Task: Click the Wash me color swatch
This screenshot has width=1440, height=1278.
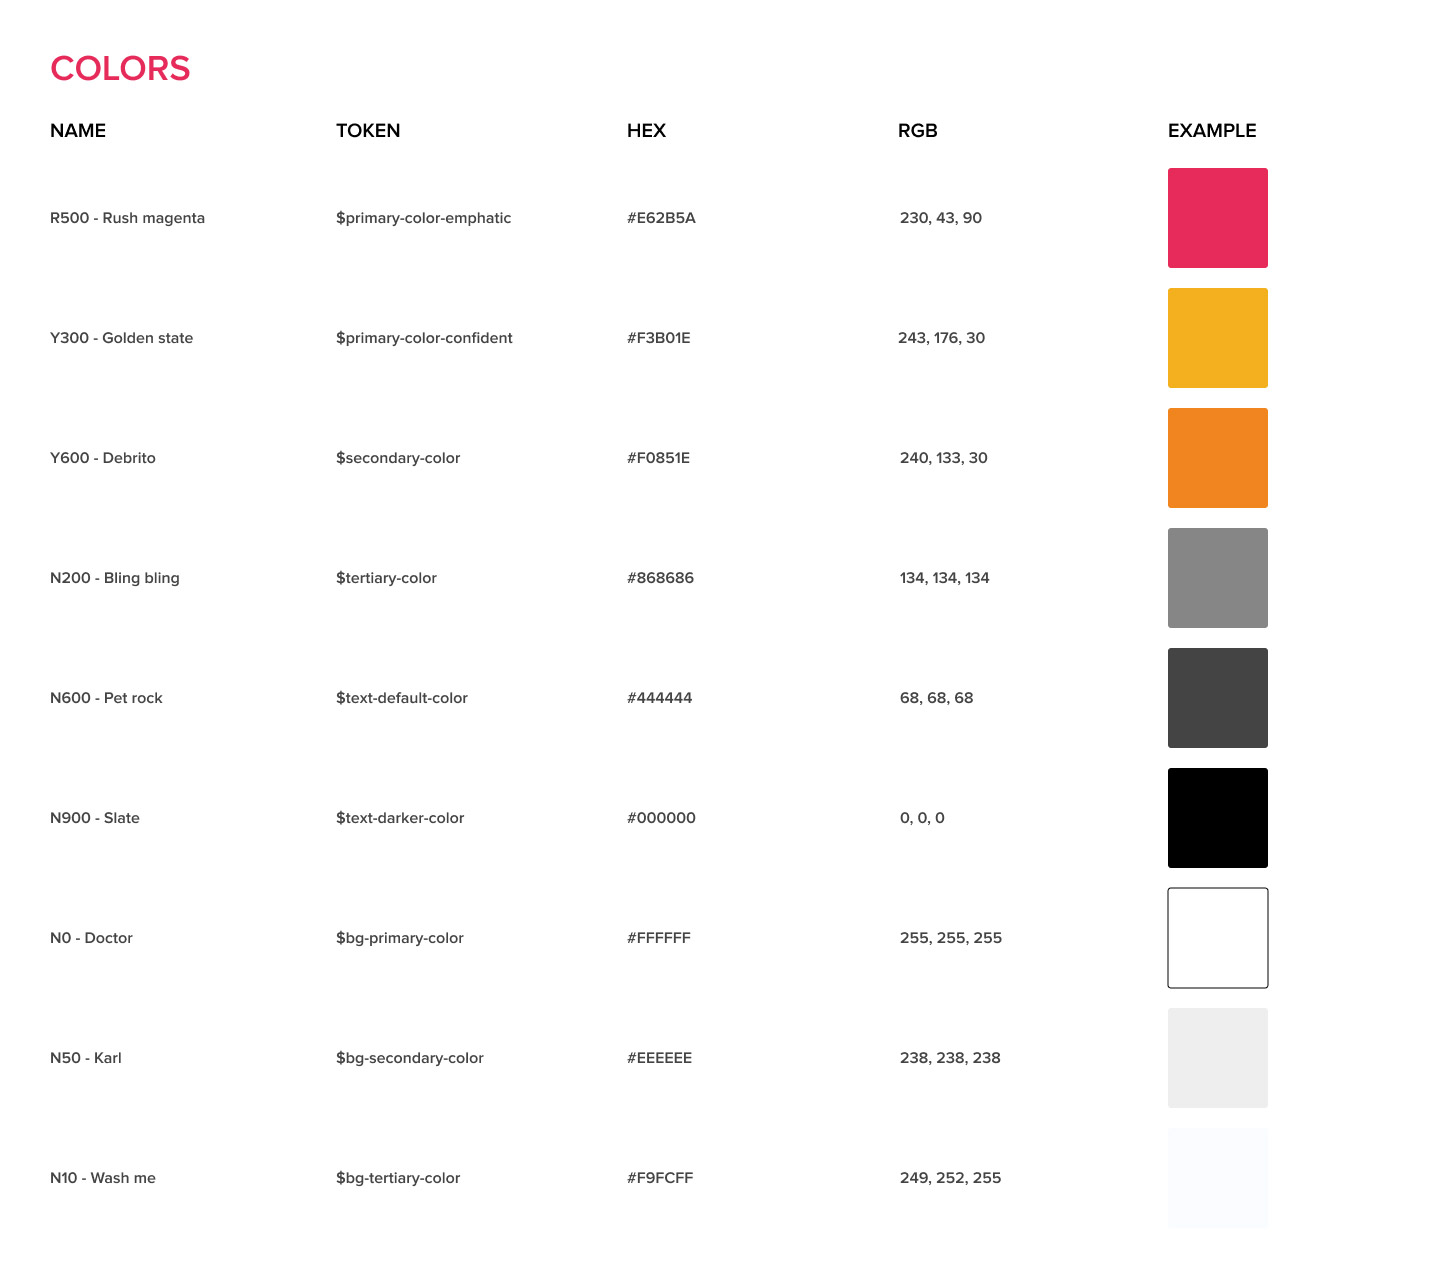Action: (1217, 1178)
